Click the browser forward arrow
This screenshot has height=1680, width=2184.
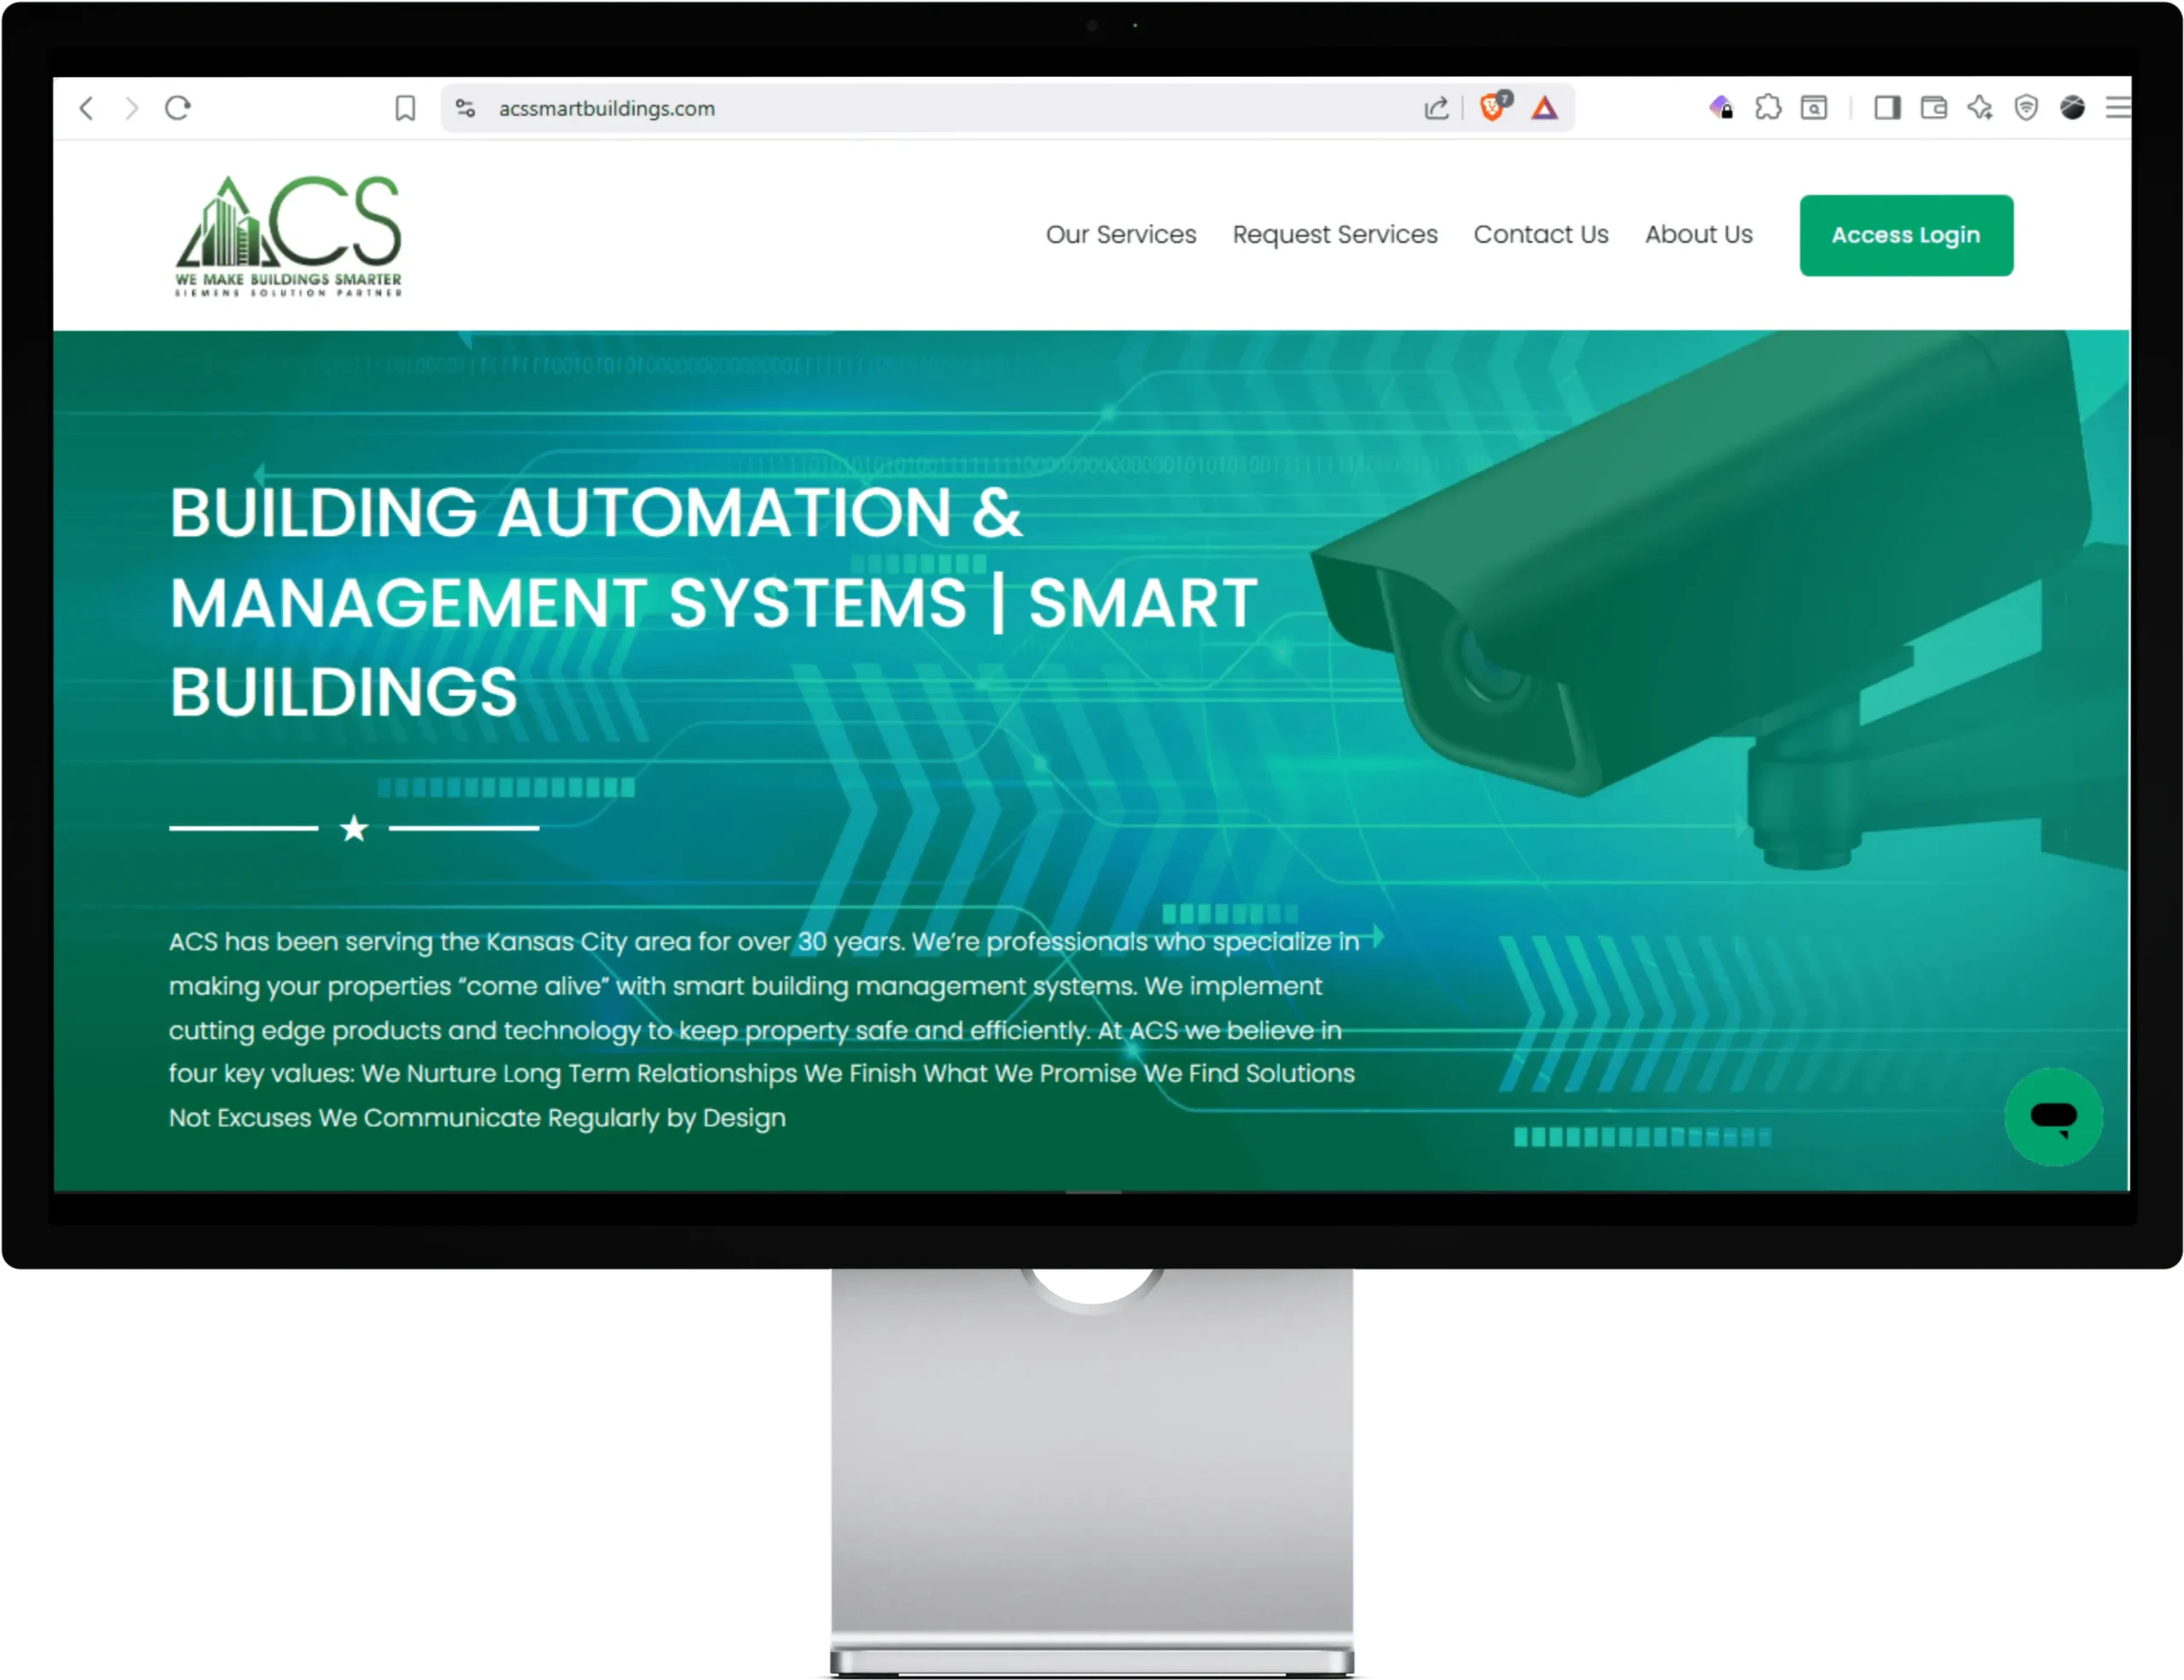132,108
